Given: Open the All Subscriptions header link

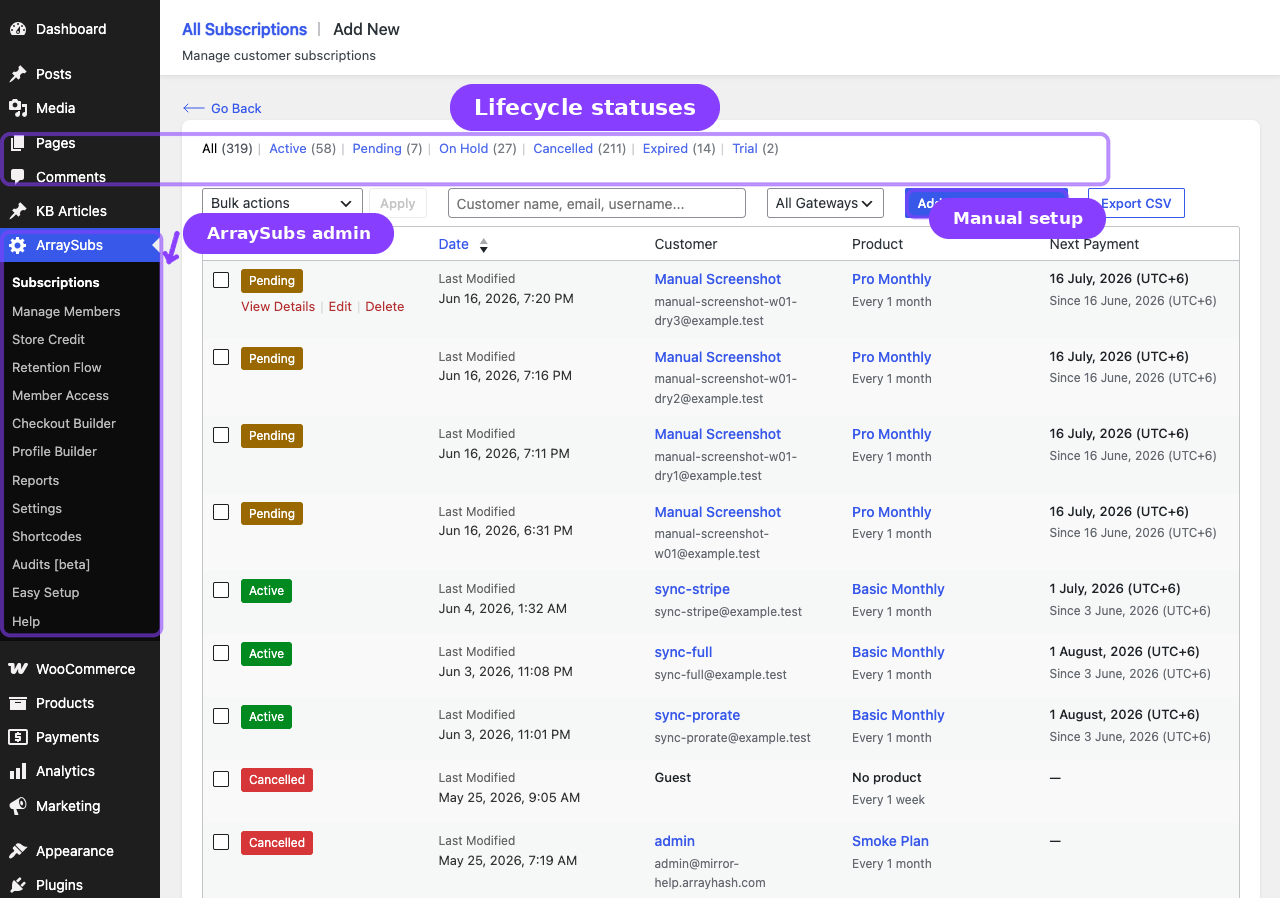Looking at the screenshot, I should pyautogui.click(x=244, y=29).
